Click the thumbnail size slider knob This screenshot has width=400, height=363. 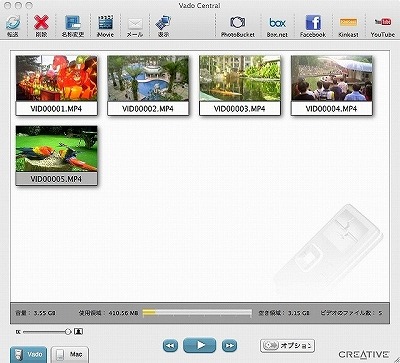point(68,332)
